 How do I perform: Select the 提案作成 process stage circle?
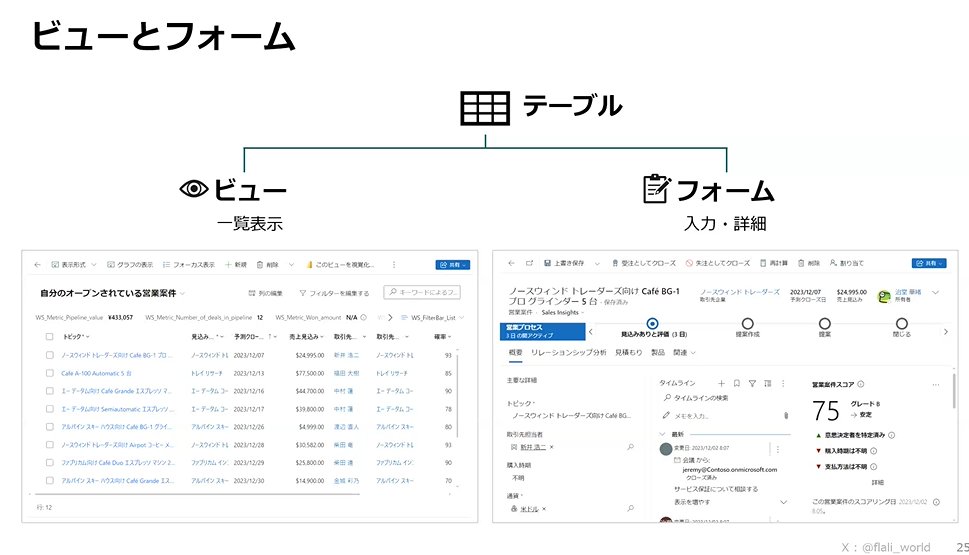click(x=747, y=323)
